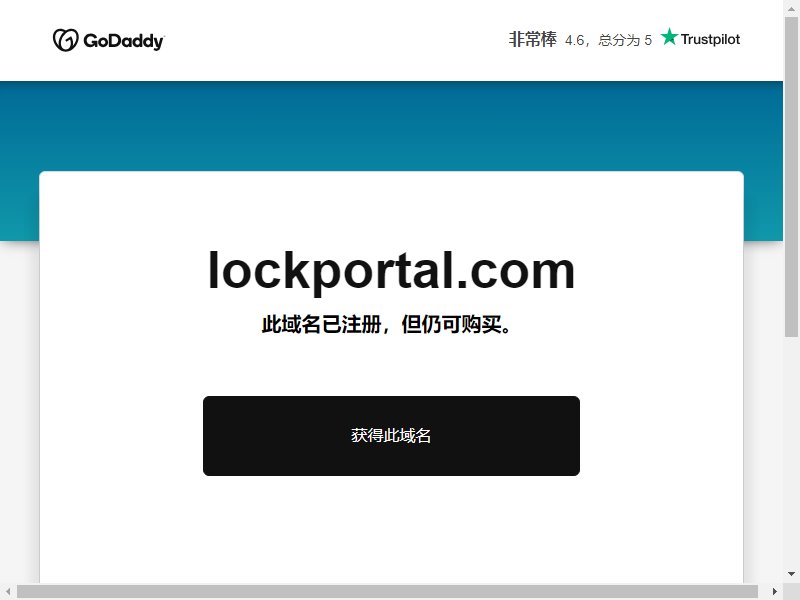Select the lockportal.com domain heading
Viewport: 800px width, 600px height.
click(391, 271)
